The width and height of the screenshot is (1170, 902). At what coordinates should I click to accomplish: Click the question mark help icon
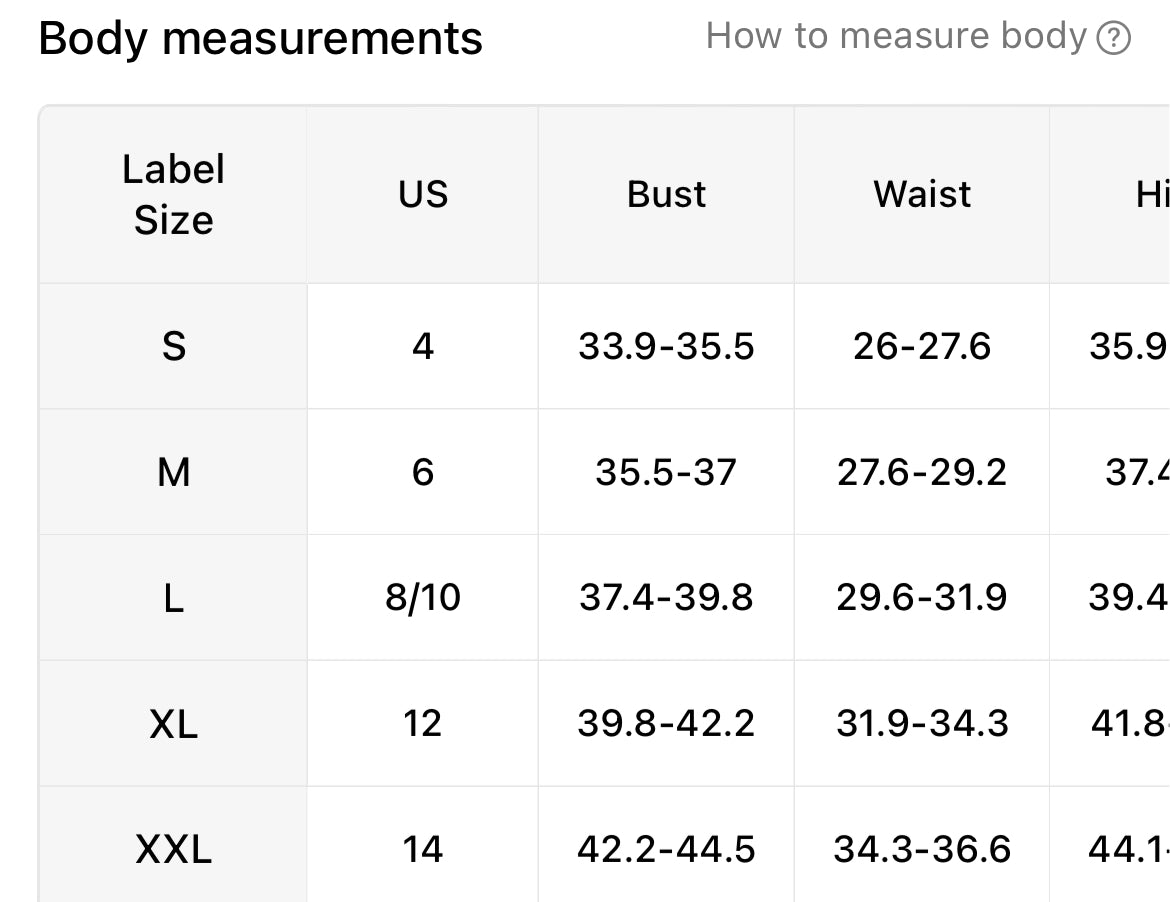[x=1113, y=38]
